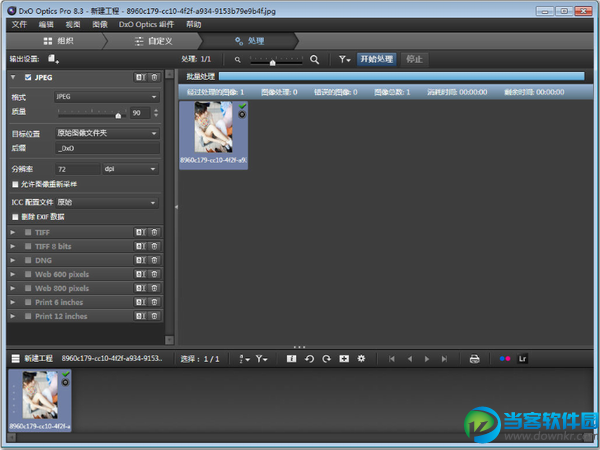This screenshot has width=600, height=450.
Task: Click the Start Processing button
Action: pos(378,59)
